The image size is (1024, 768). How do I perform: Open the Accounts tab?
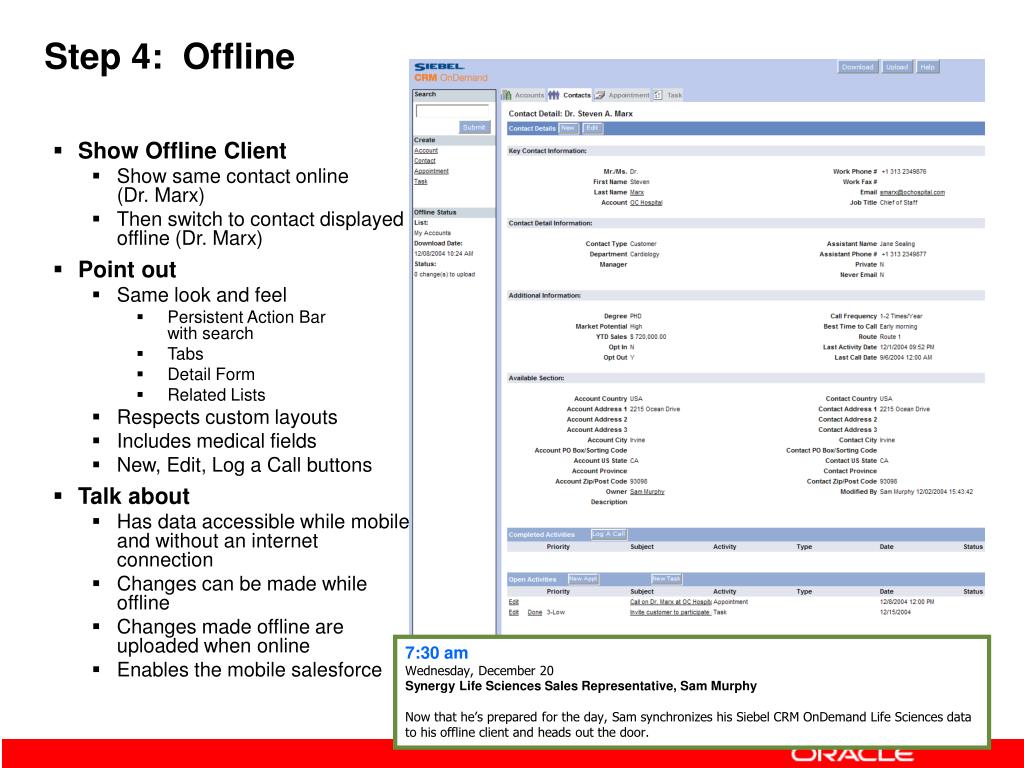529,95
